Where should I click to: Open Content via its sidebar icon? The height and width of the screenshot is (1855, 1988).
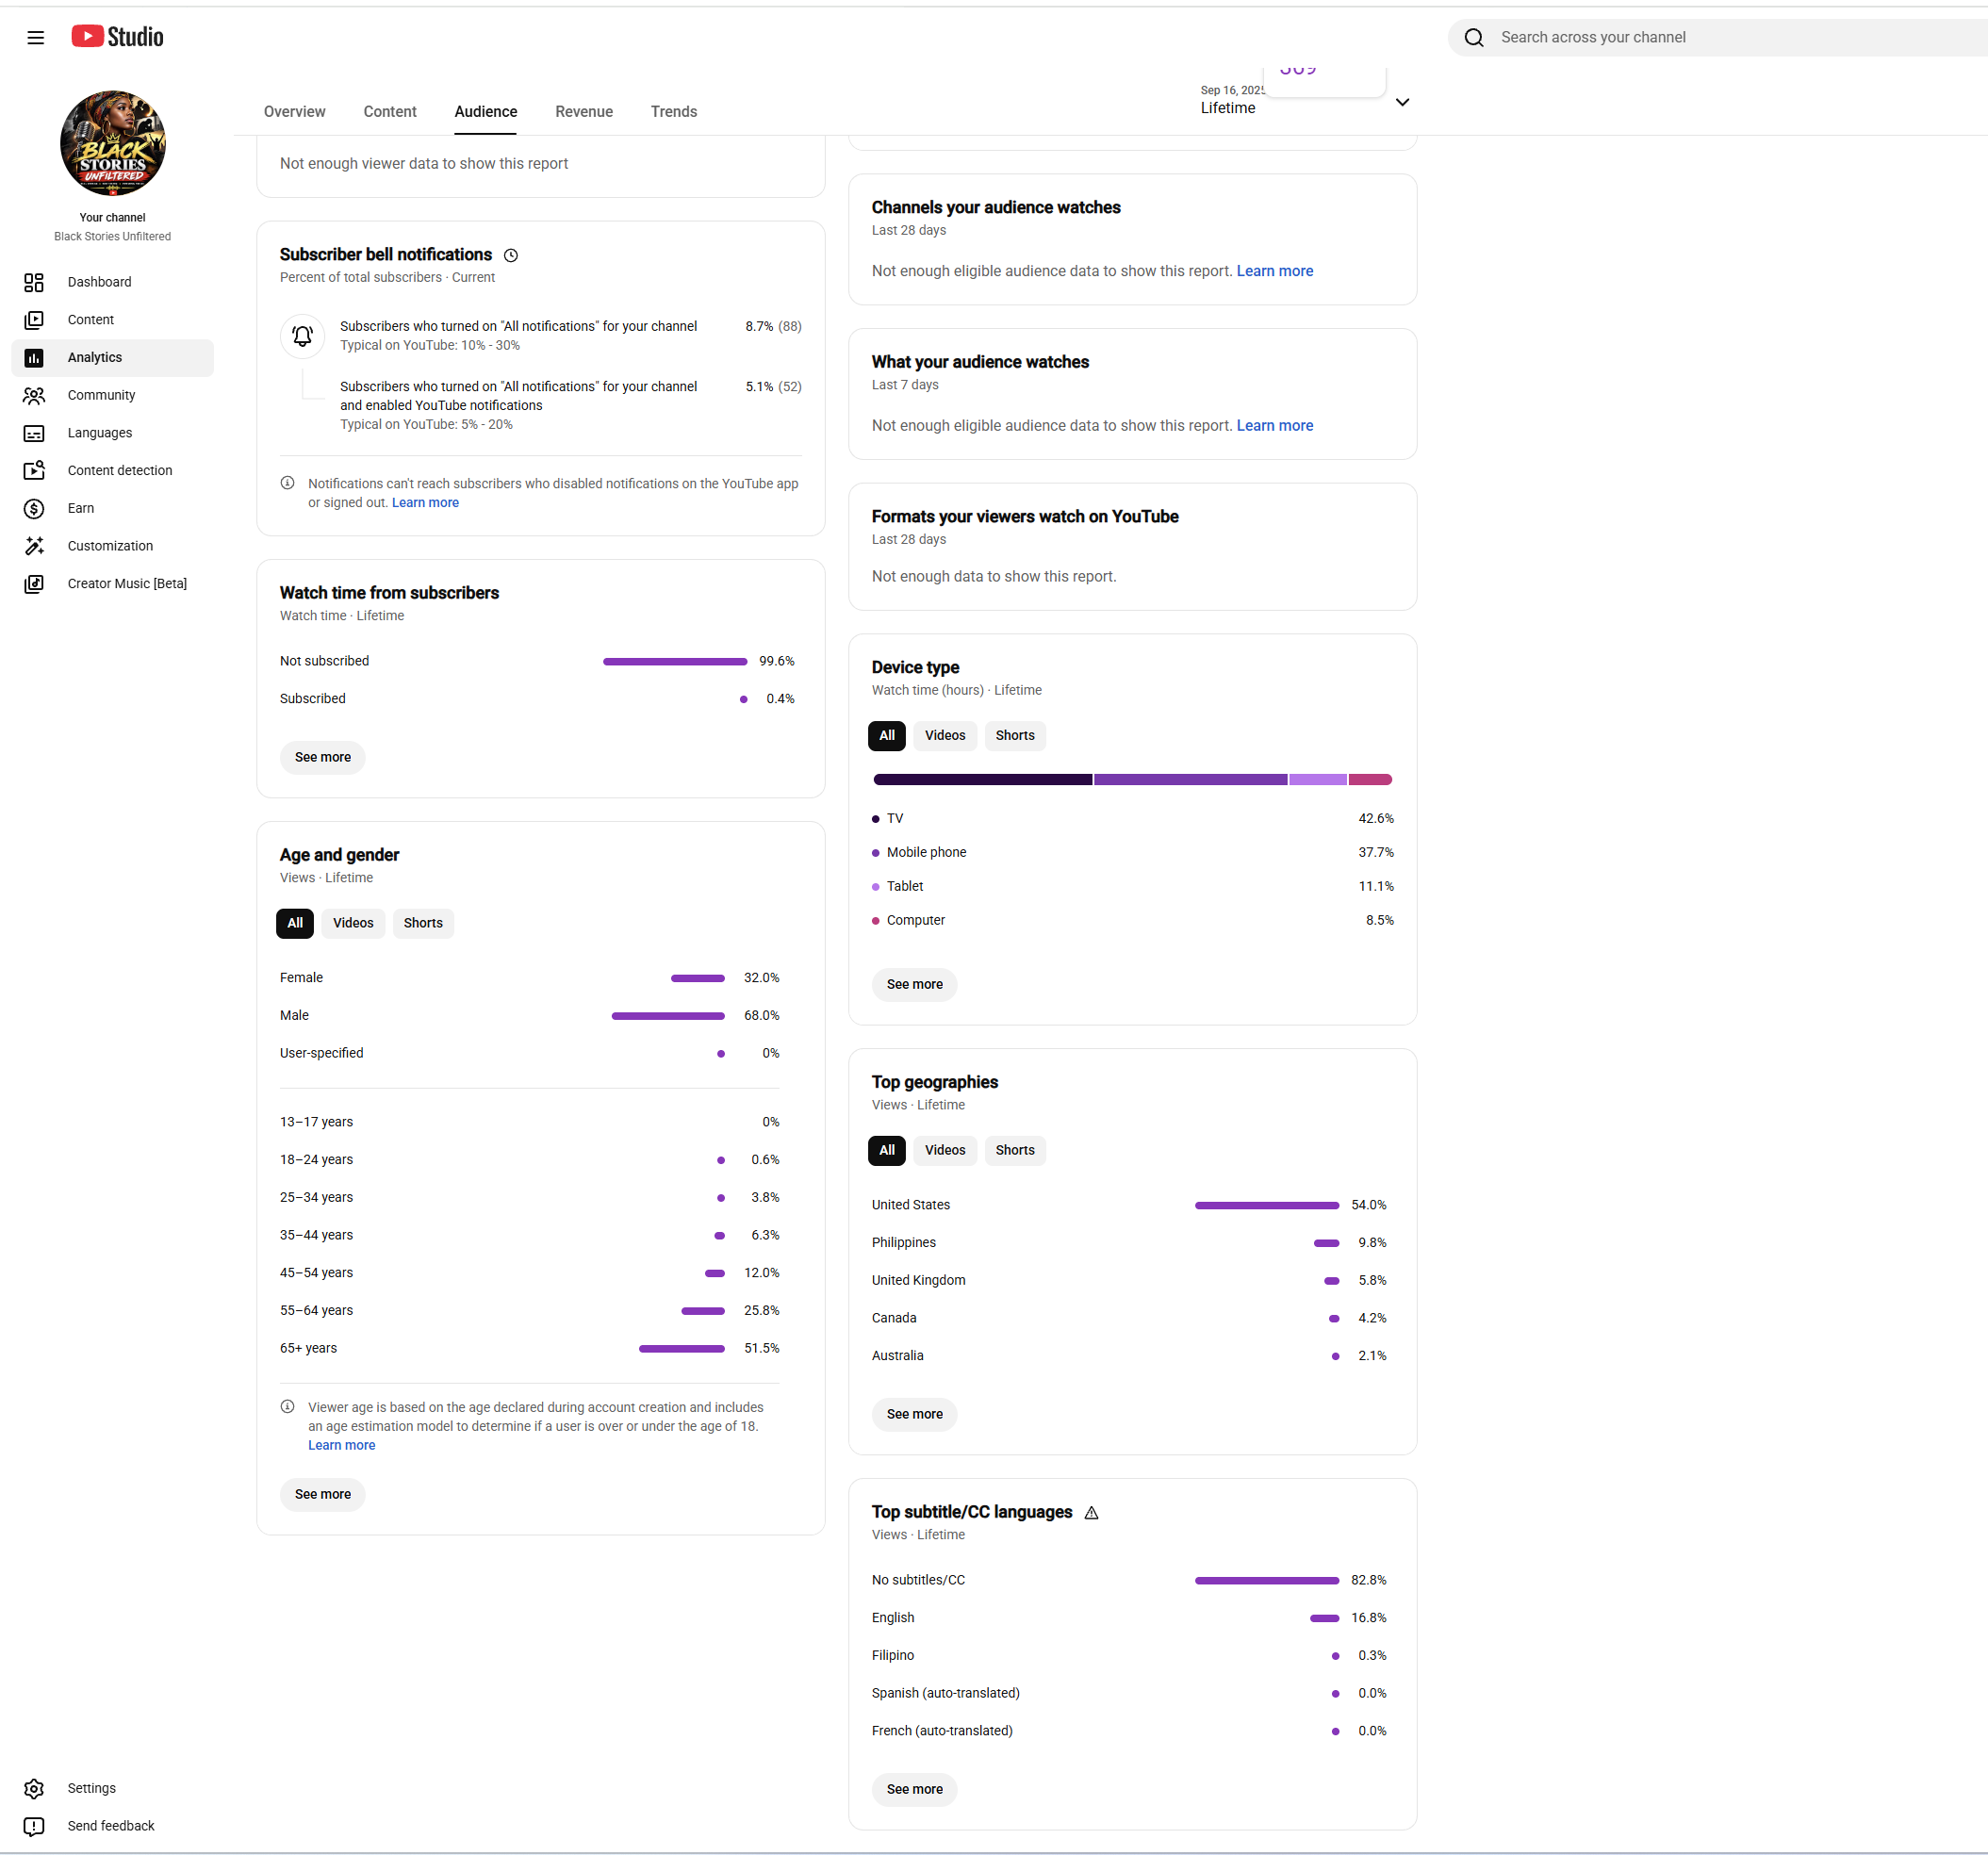pos(34,320)
